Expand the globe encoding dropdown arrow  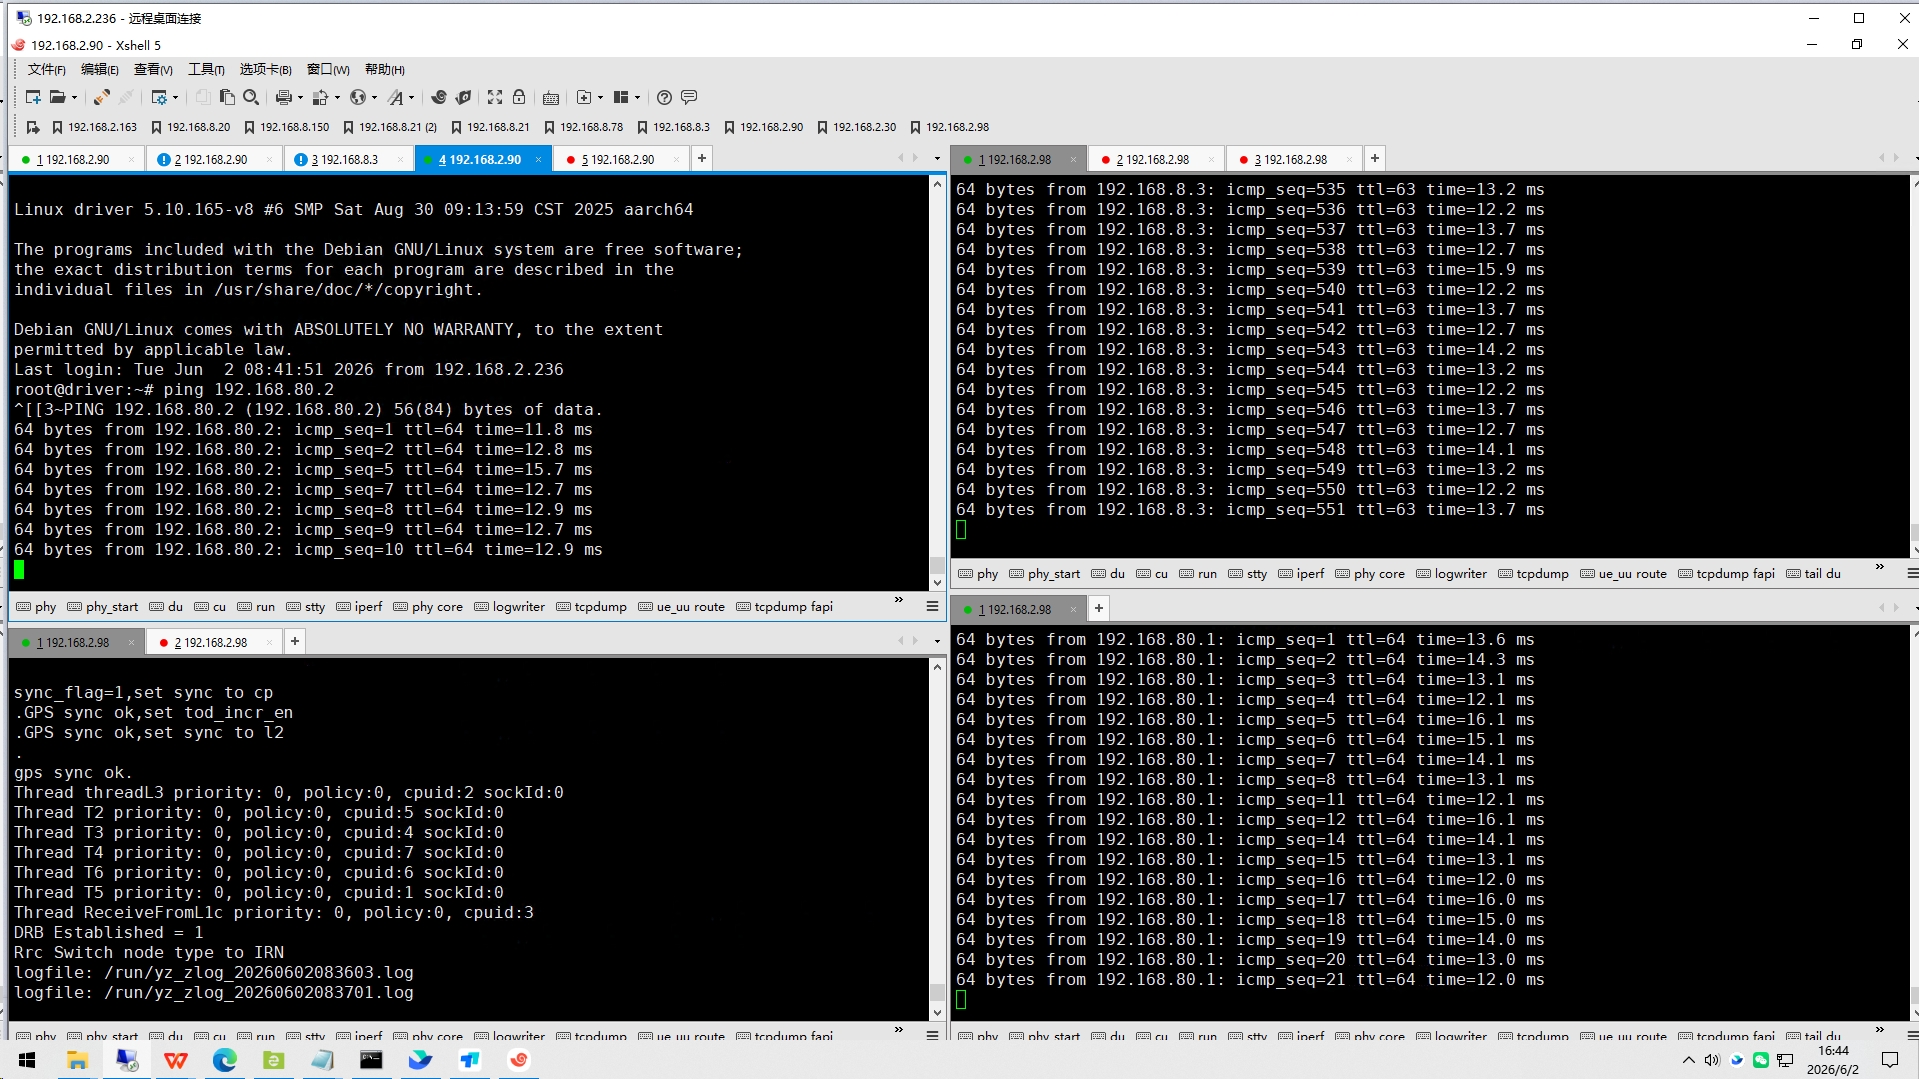374,97
